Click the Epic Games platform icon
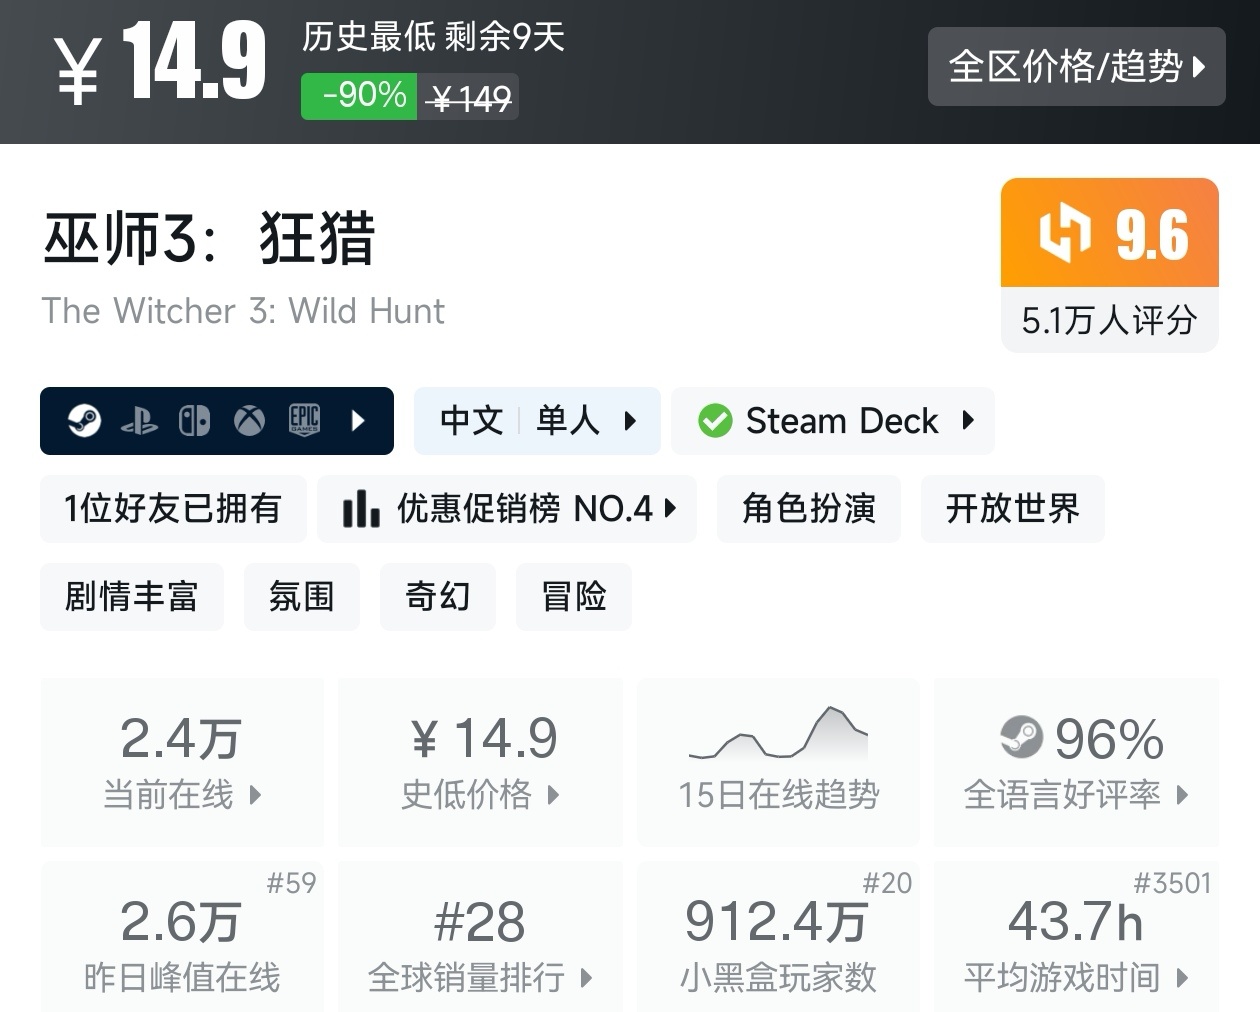This screenshot has height=1012, width=1260. pos(304,421)
